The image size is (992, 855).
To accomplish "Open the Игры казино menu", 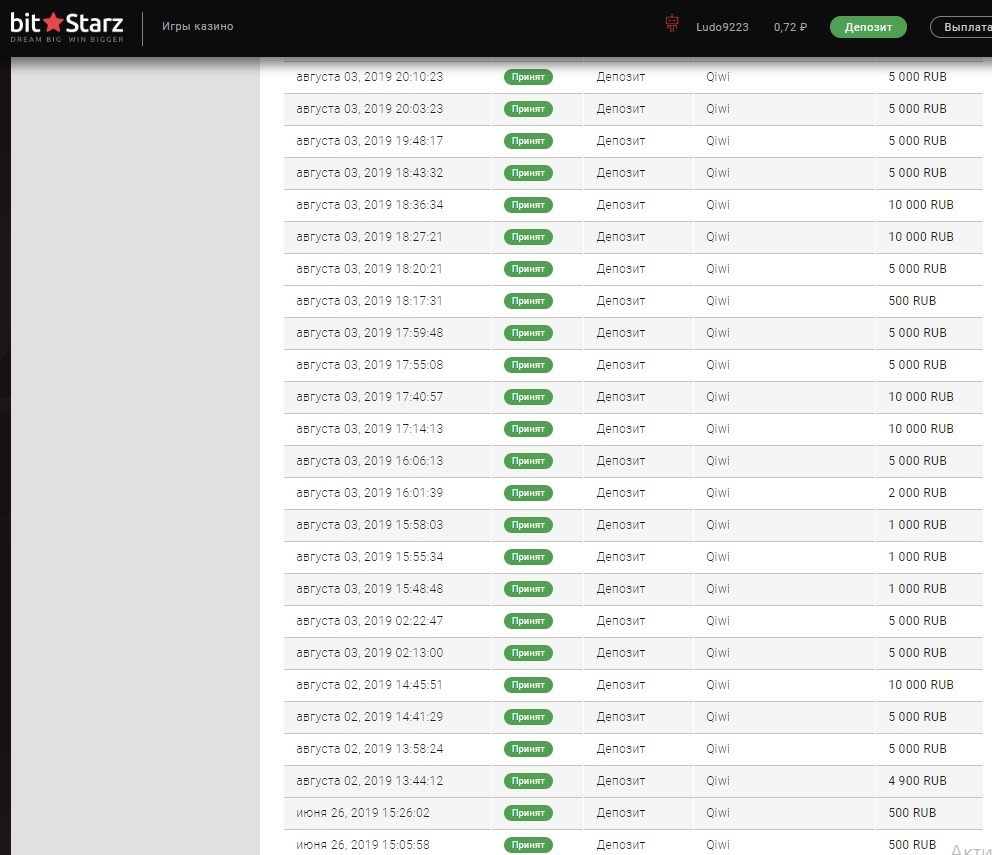I will click(197, 26).
